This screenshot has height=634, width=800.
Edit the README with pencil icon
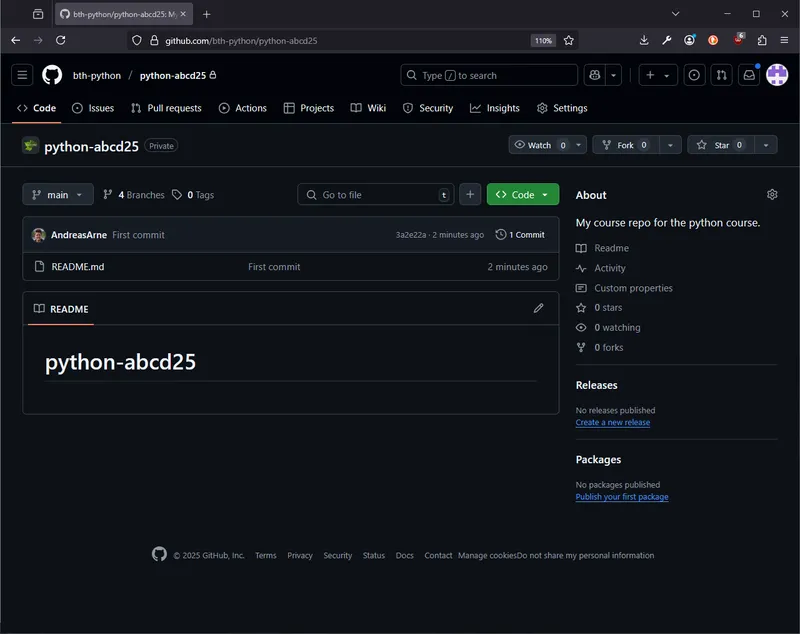click(538, 308)
